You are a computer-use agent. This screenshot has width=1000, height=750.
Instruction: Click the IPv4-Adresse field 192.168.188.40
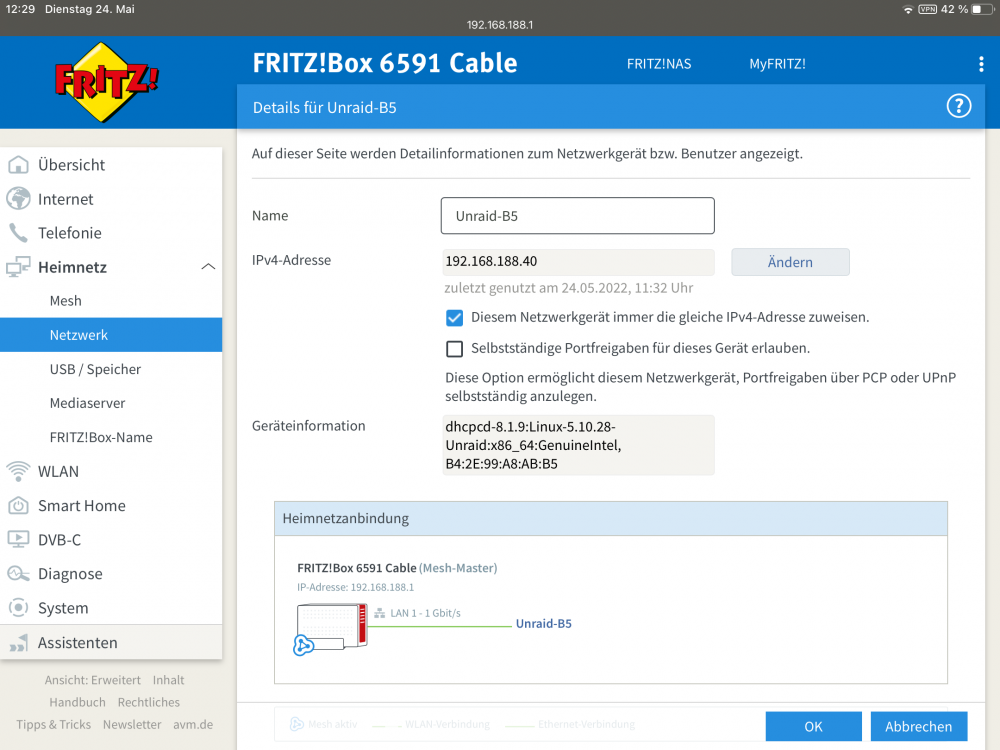578,261
